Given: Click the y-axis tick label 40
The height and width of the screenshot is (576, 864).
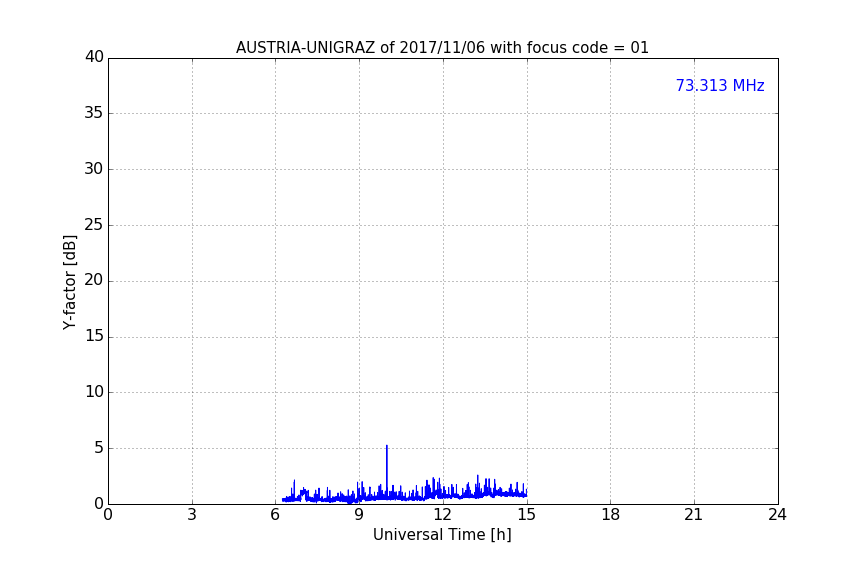Looking at the screenshot, I should pos(94,57).
